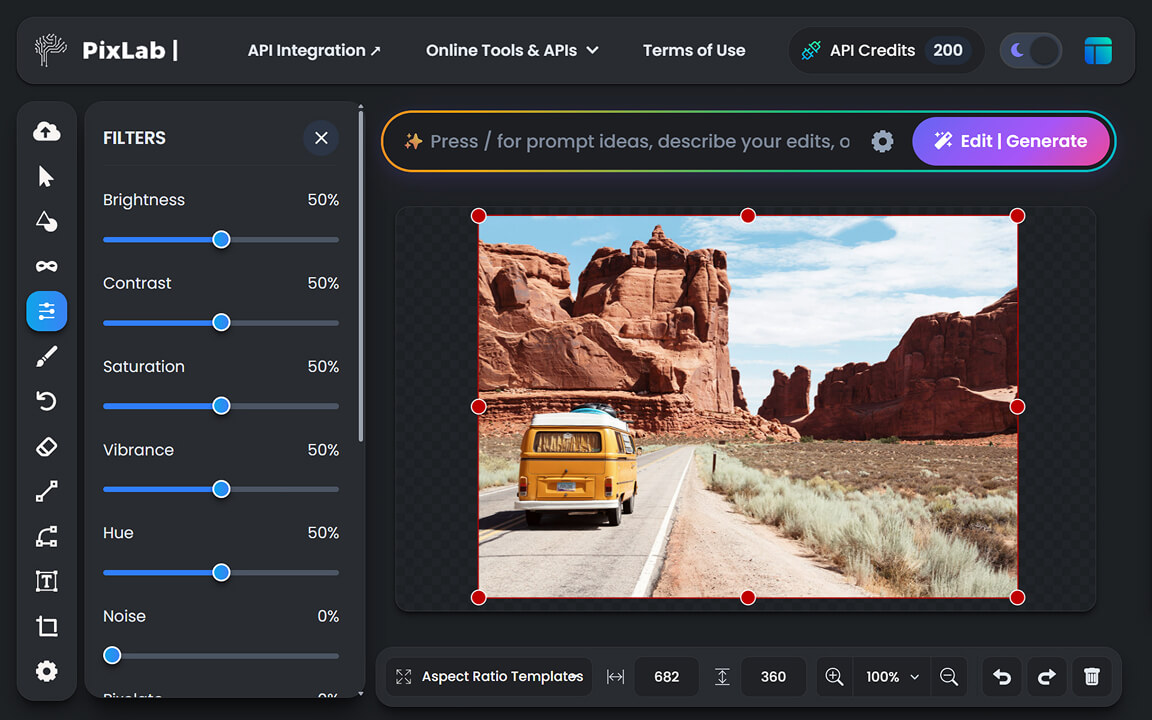This screenshot has width=1152, height=720.
Task: Select the pointer/move tool
Action: (x=46, y=175)
